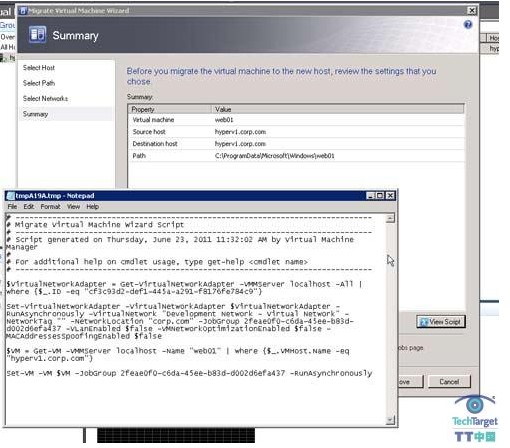Click the Migrate wizard title bar icon
Image resolution: width=510 pixels, height=448 pixels.
[23, 11]
